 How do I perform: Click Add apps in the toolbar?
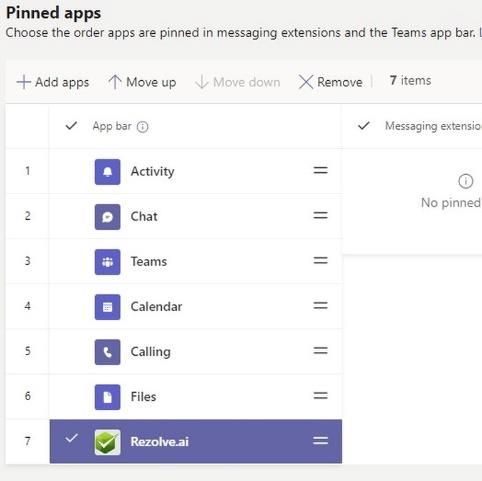tap(53, 82)
